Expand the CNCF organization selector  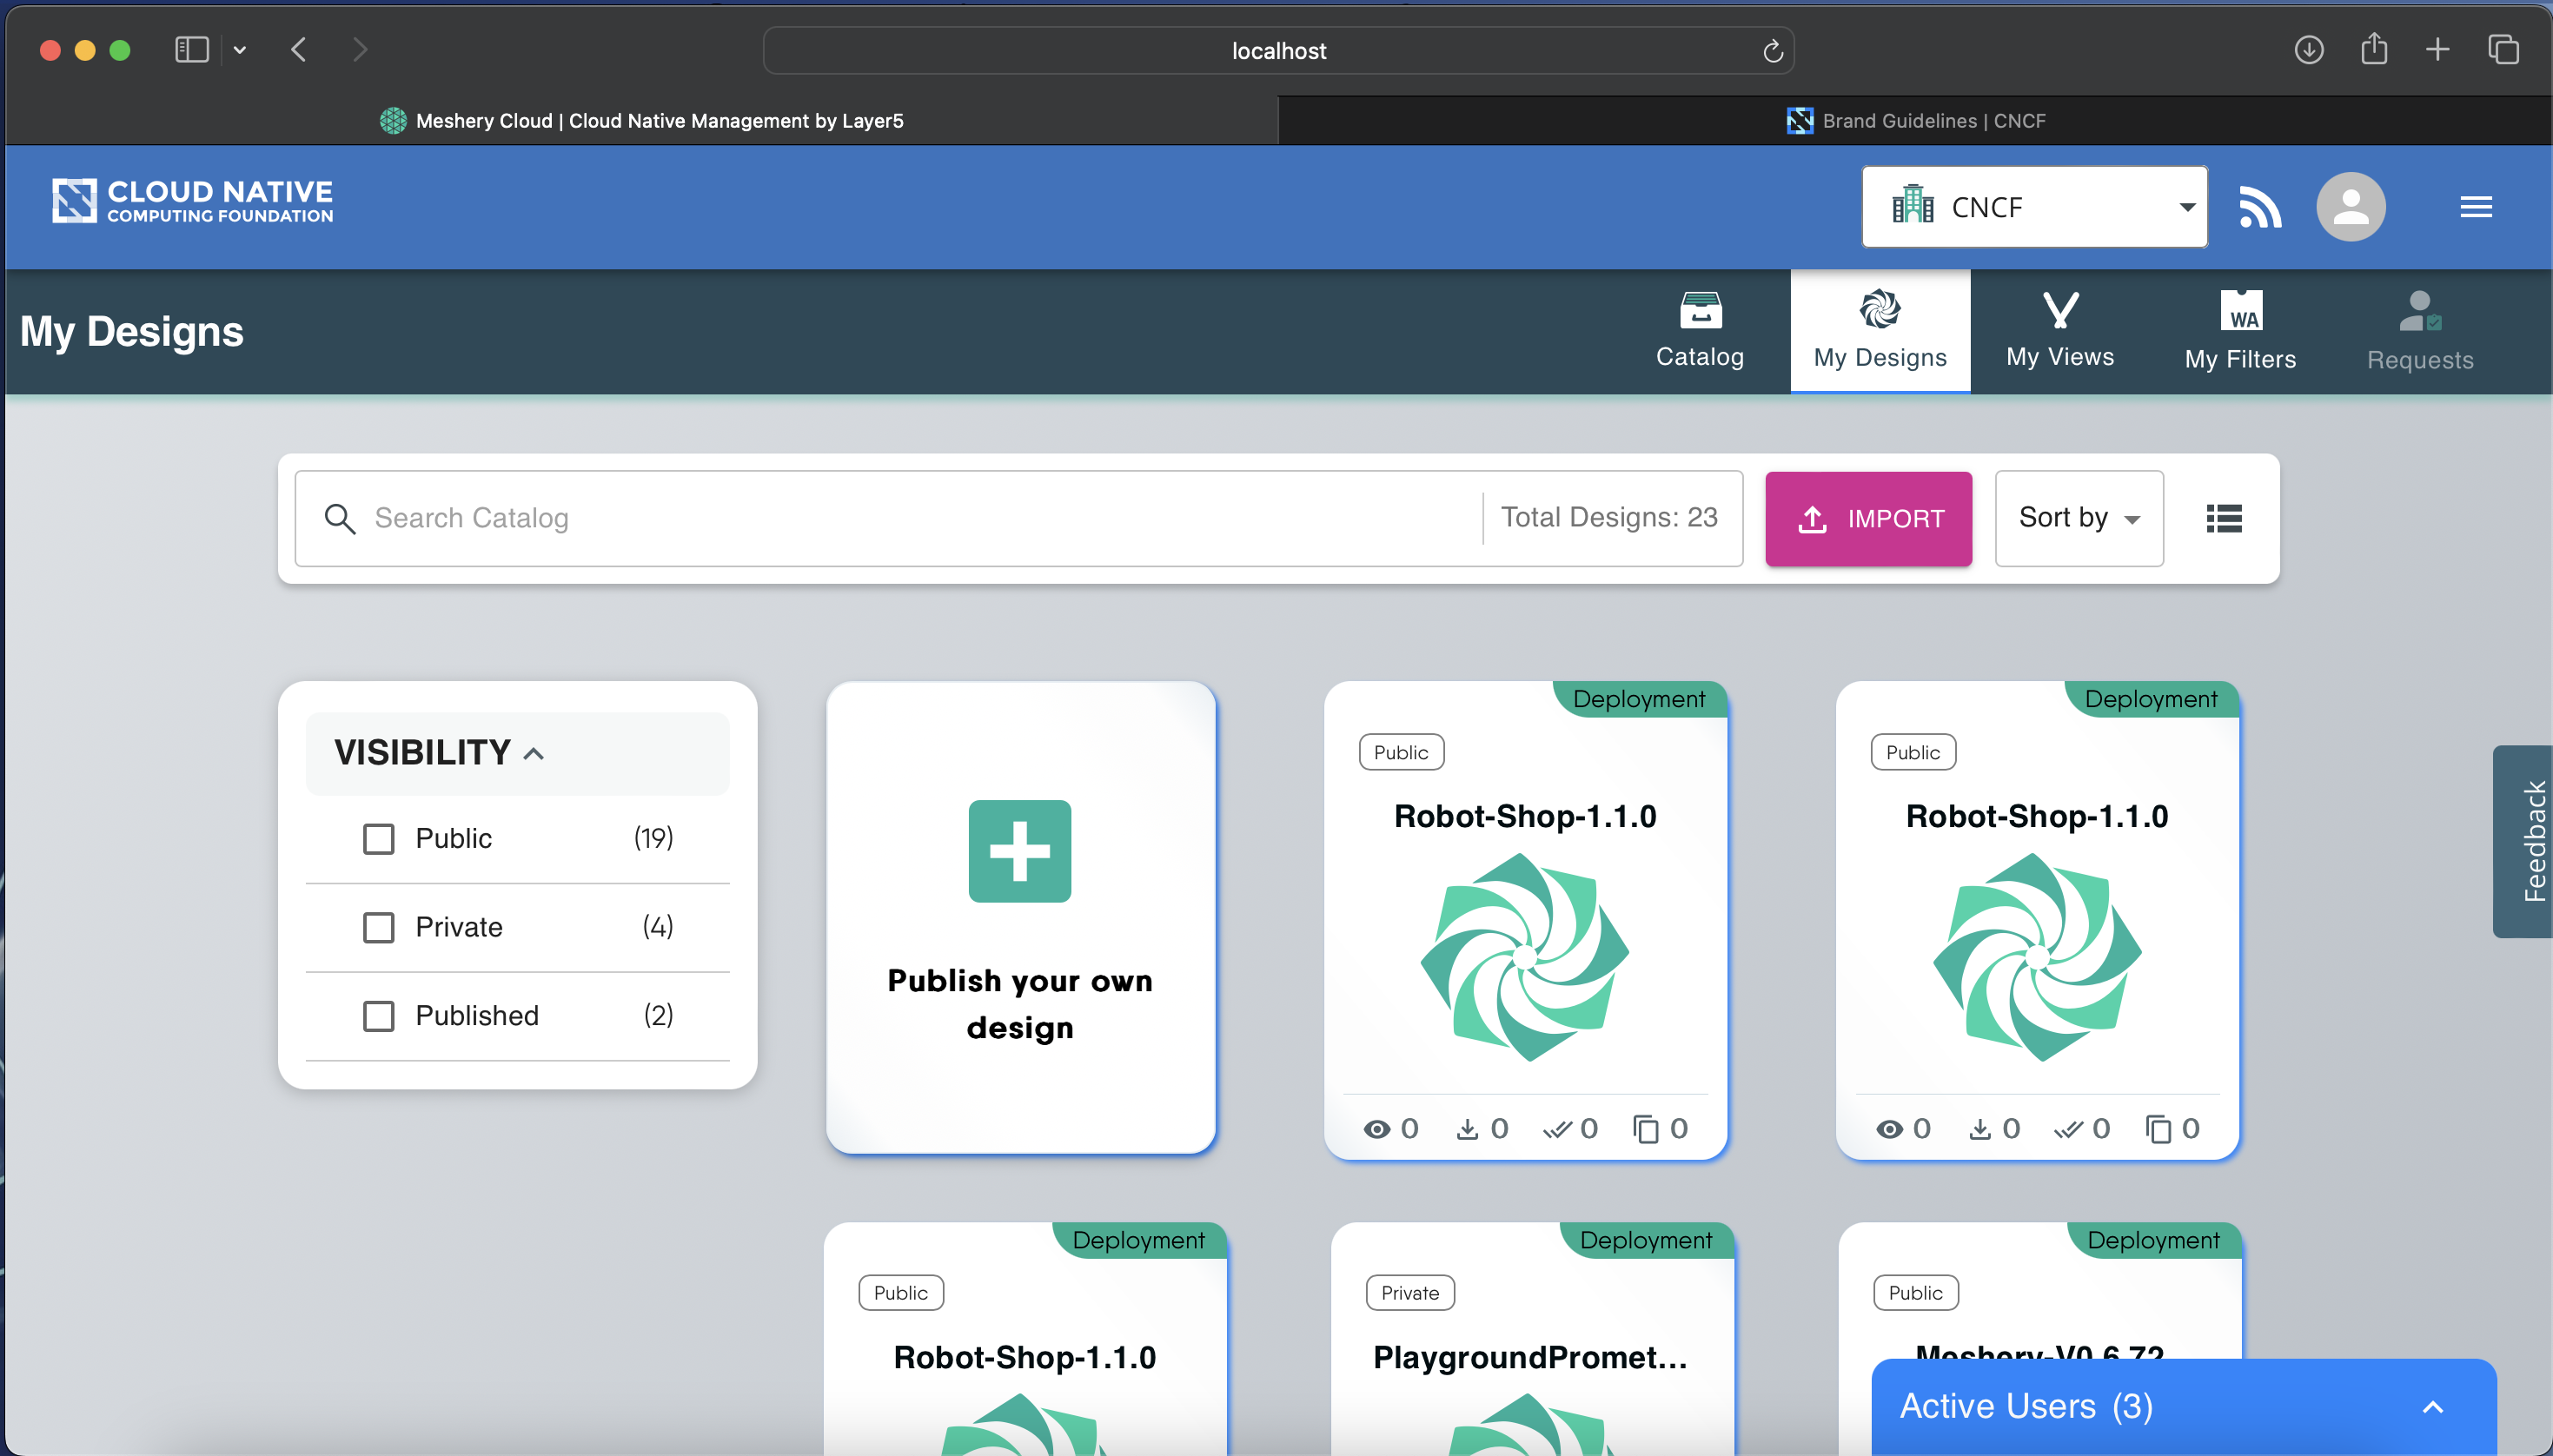point(2185,206)
